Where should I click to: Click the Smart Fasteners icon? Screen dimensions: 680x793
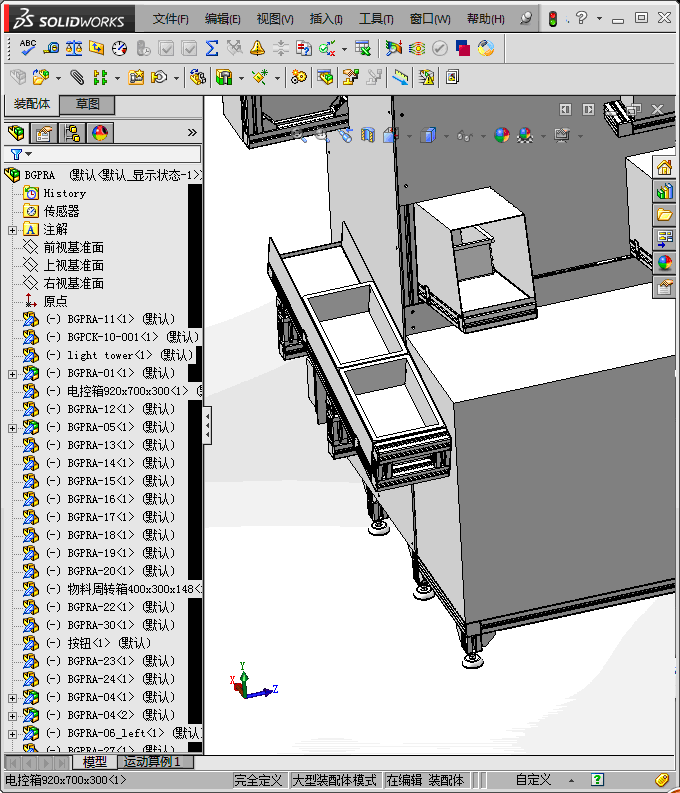tap(135, 77)
